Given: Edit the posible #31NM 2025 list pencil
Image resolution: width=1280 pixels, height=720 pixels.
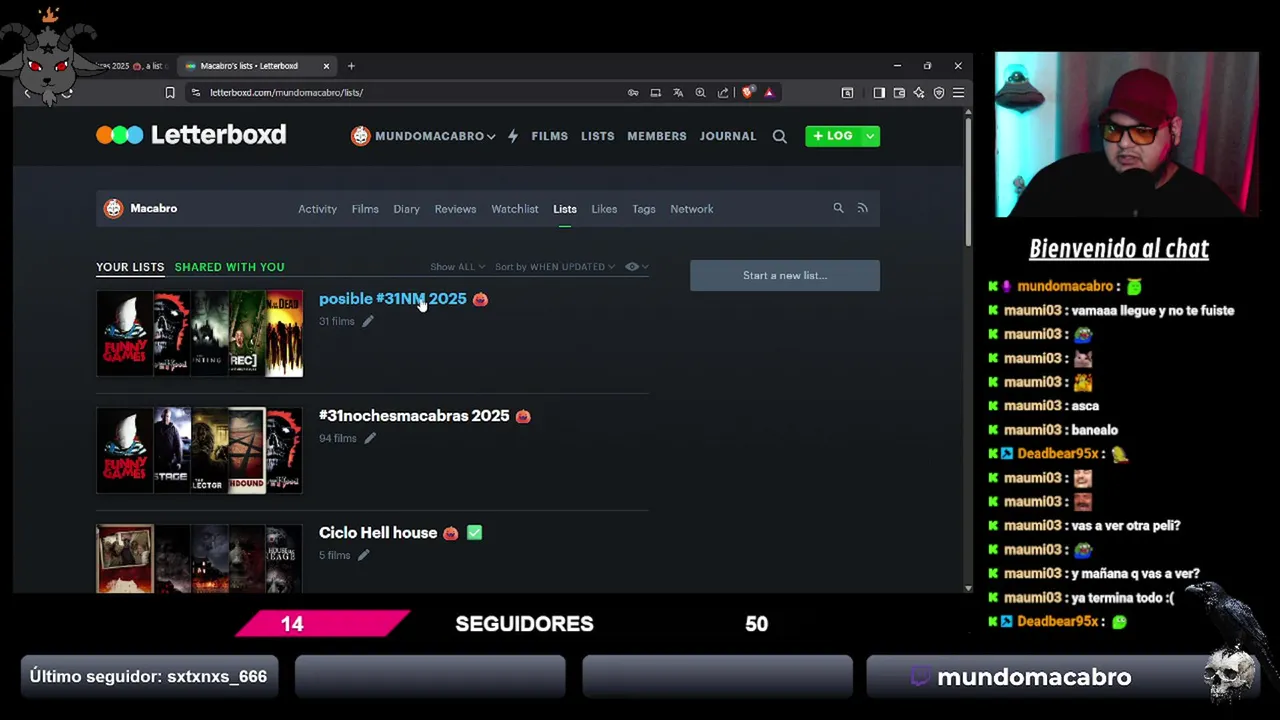Looking at the screenshot, I should pos(367,321).
